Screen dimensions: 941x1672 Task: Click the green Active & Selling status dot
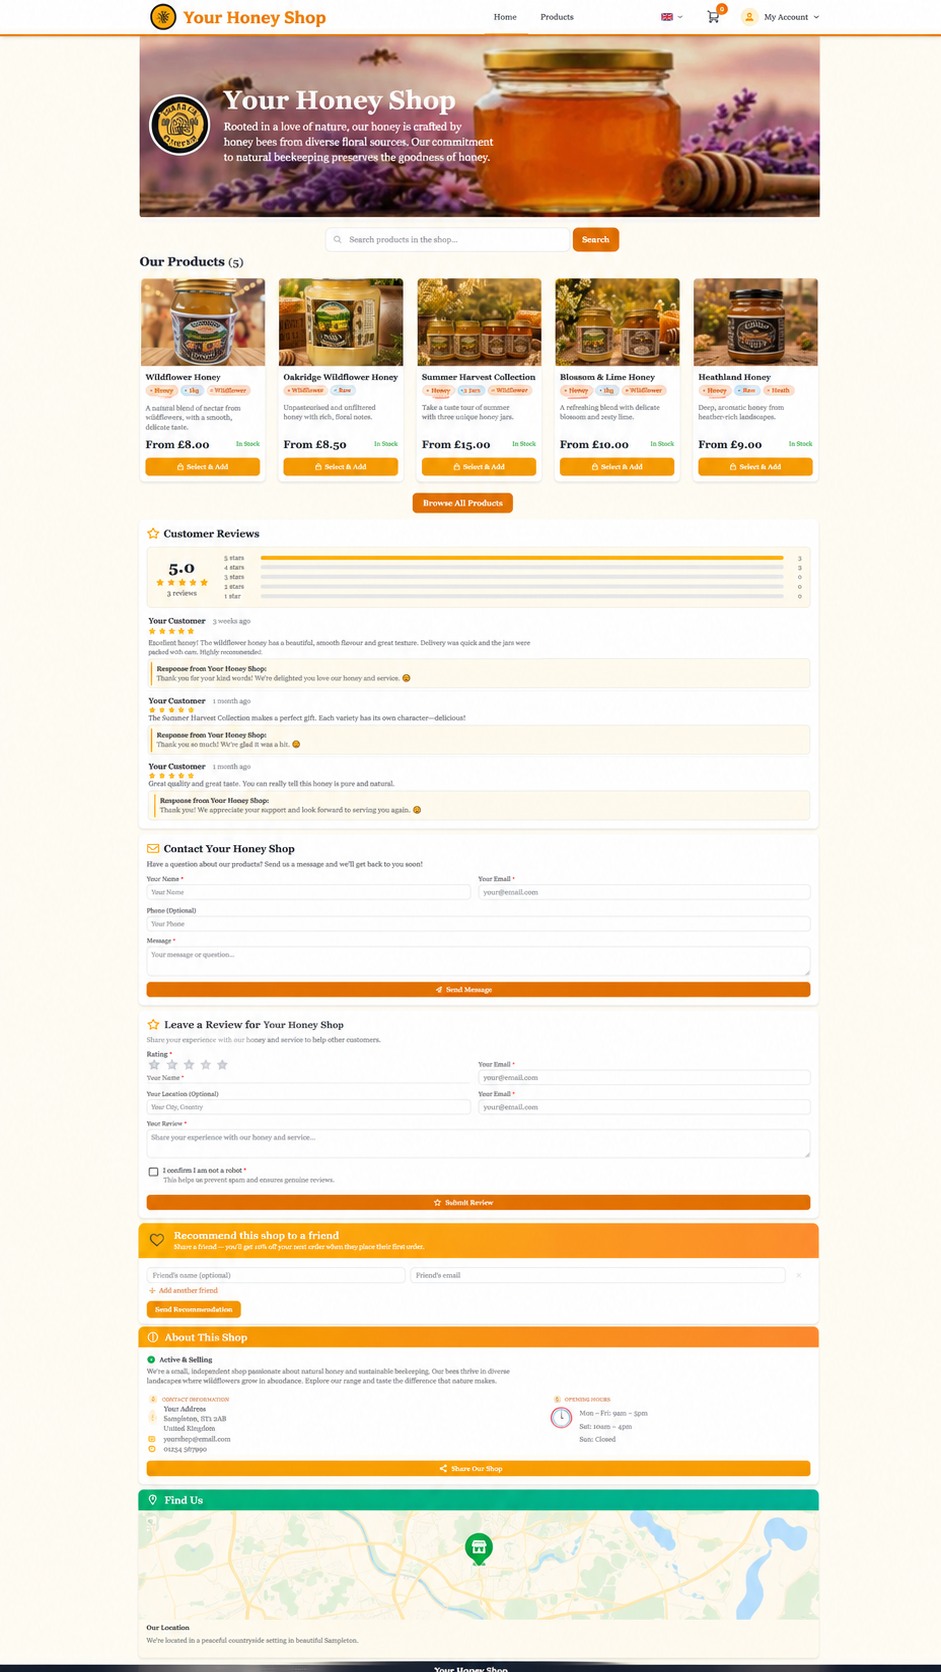coord(151,1360)
